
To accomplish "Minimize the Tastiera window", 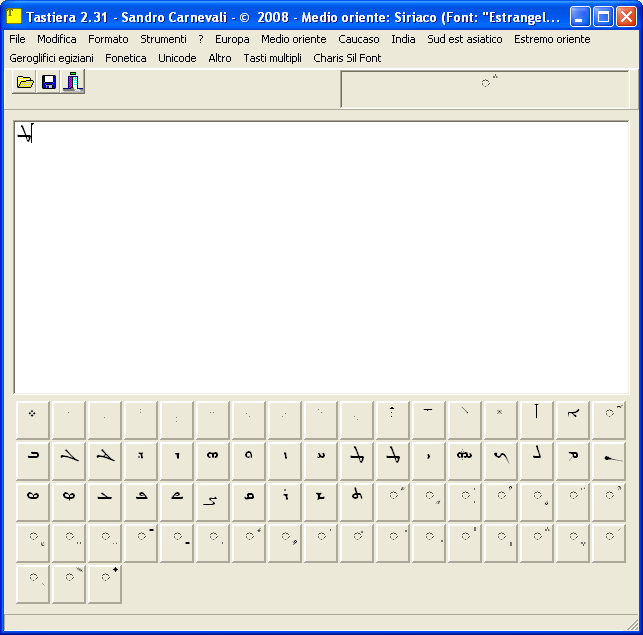I will click(x=580, y=17).
